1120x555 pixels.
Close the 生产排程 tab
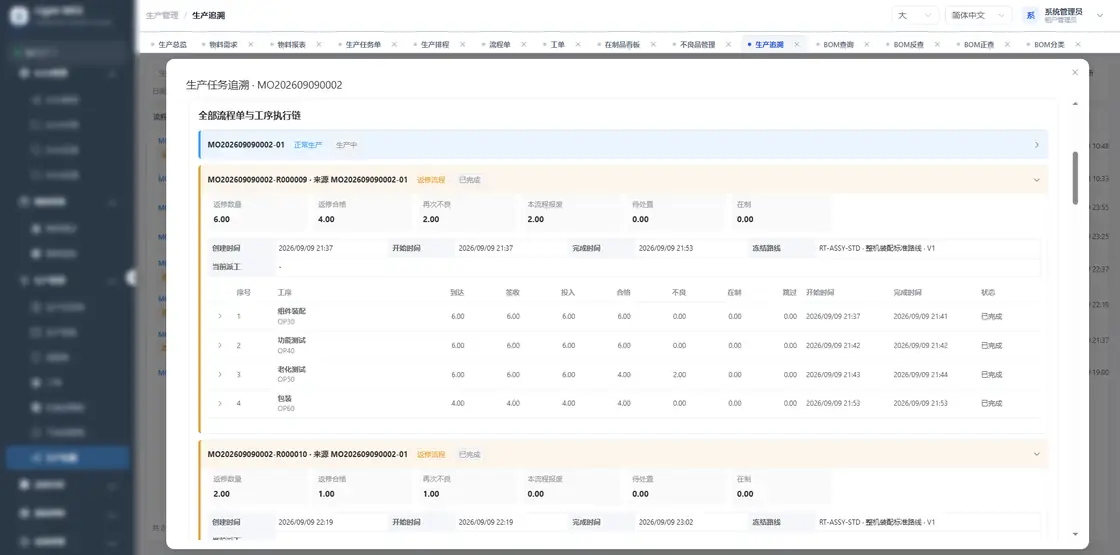pyautogui.click(x=462, y=44)
